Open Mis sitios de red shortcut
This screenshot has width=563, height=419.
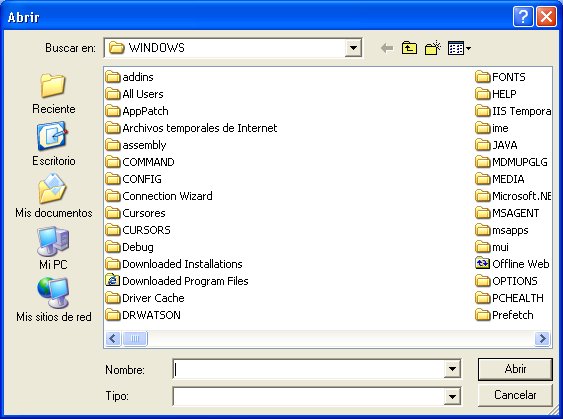click(53, 300)
